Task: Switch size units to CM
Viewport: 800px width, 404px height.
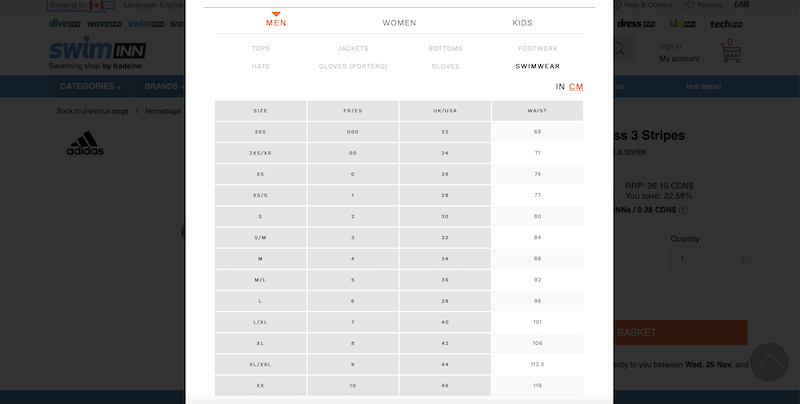Action: coord(576,87)
